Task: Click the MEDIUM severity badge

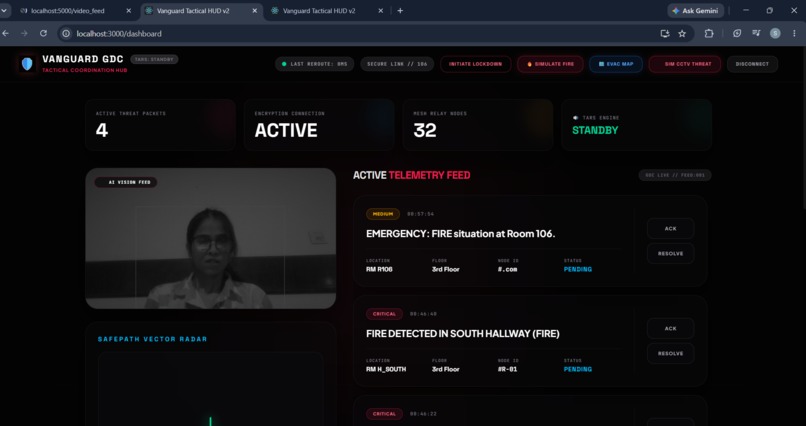Action: point(383,214)
